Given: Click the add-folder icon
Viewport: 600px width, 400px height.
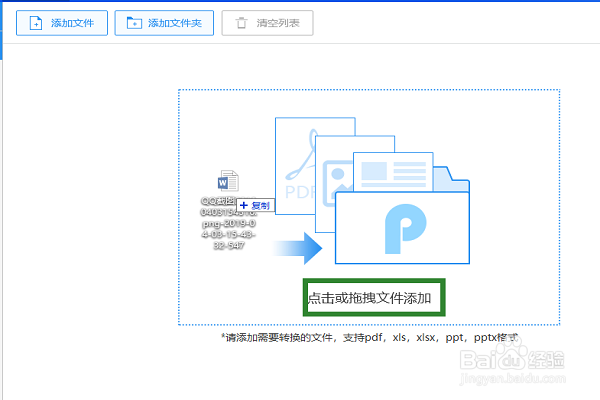Looking at the screenshot, I should point(134,23).
